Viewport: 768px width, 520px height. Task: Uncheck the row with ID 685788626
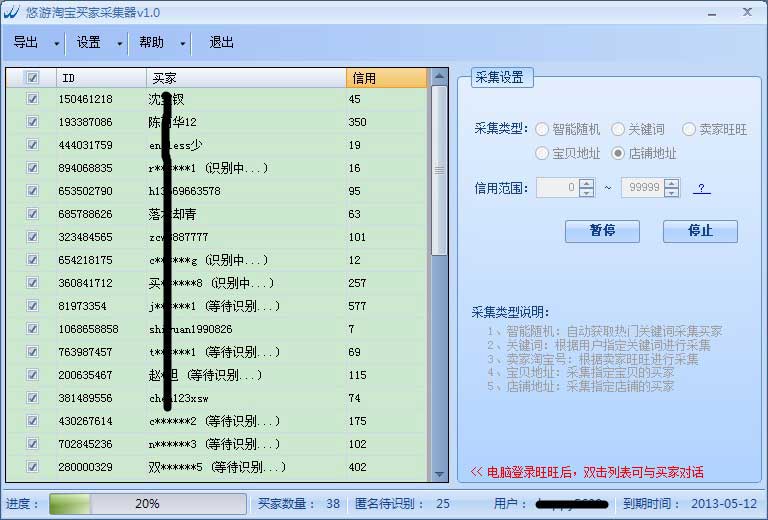(x=32, y=213)
